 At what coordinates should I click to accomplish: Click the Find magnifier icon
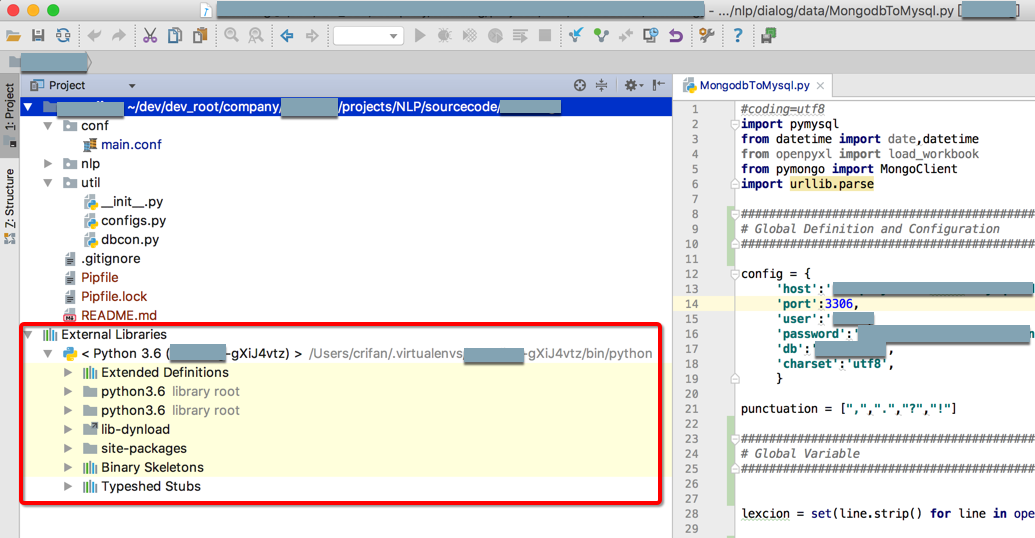tap(231, 36)
